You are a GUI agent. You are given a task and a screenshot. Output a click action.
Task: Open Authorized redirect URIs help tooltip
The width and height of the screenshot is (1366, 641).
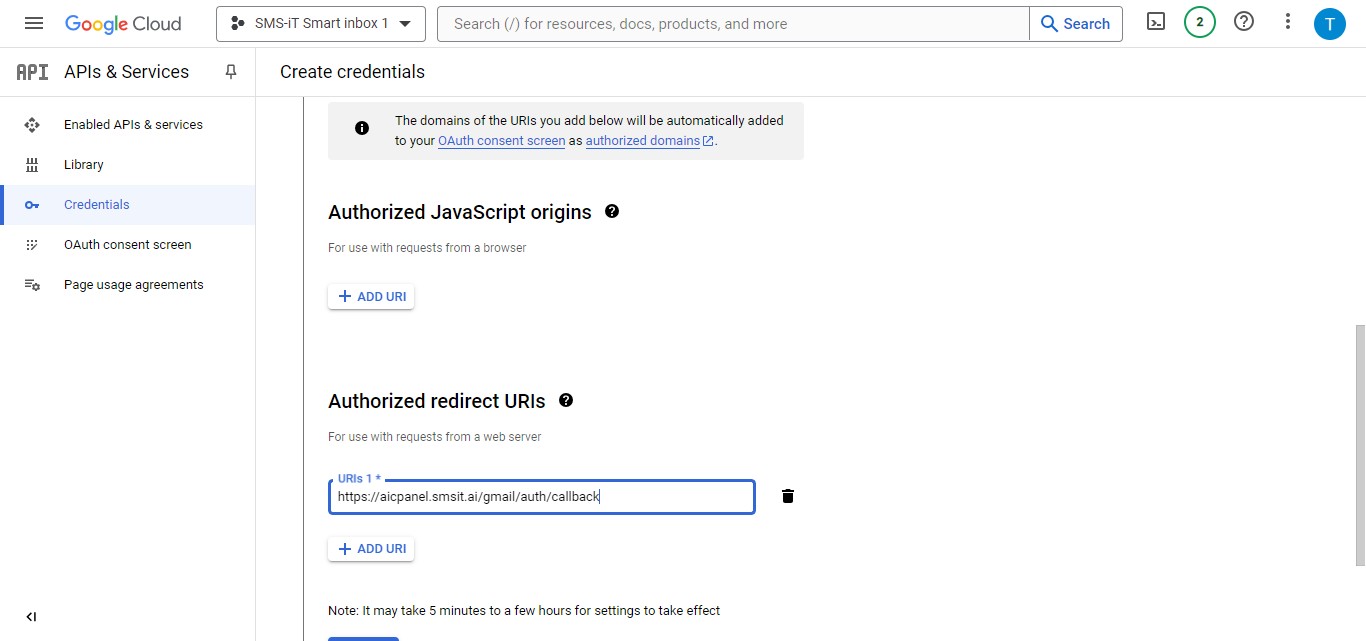pyautogui.click(x=566, y=400)
